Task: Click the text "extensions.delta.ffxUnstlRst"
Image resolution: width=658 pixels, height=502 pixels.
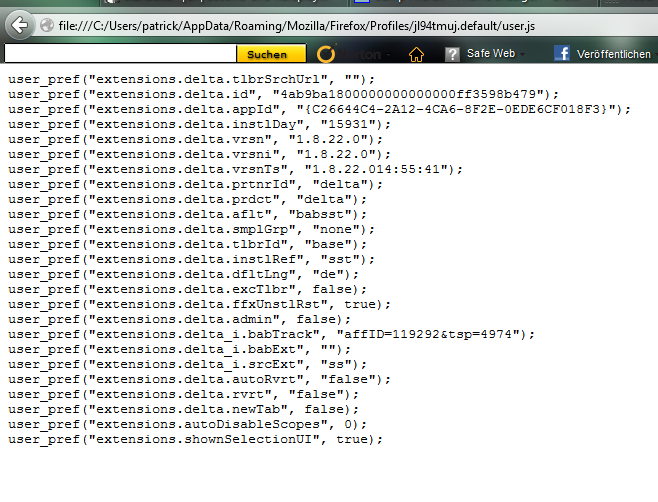Action: point(209,304)
